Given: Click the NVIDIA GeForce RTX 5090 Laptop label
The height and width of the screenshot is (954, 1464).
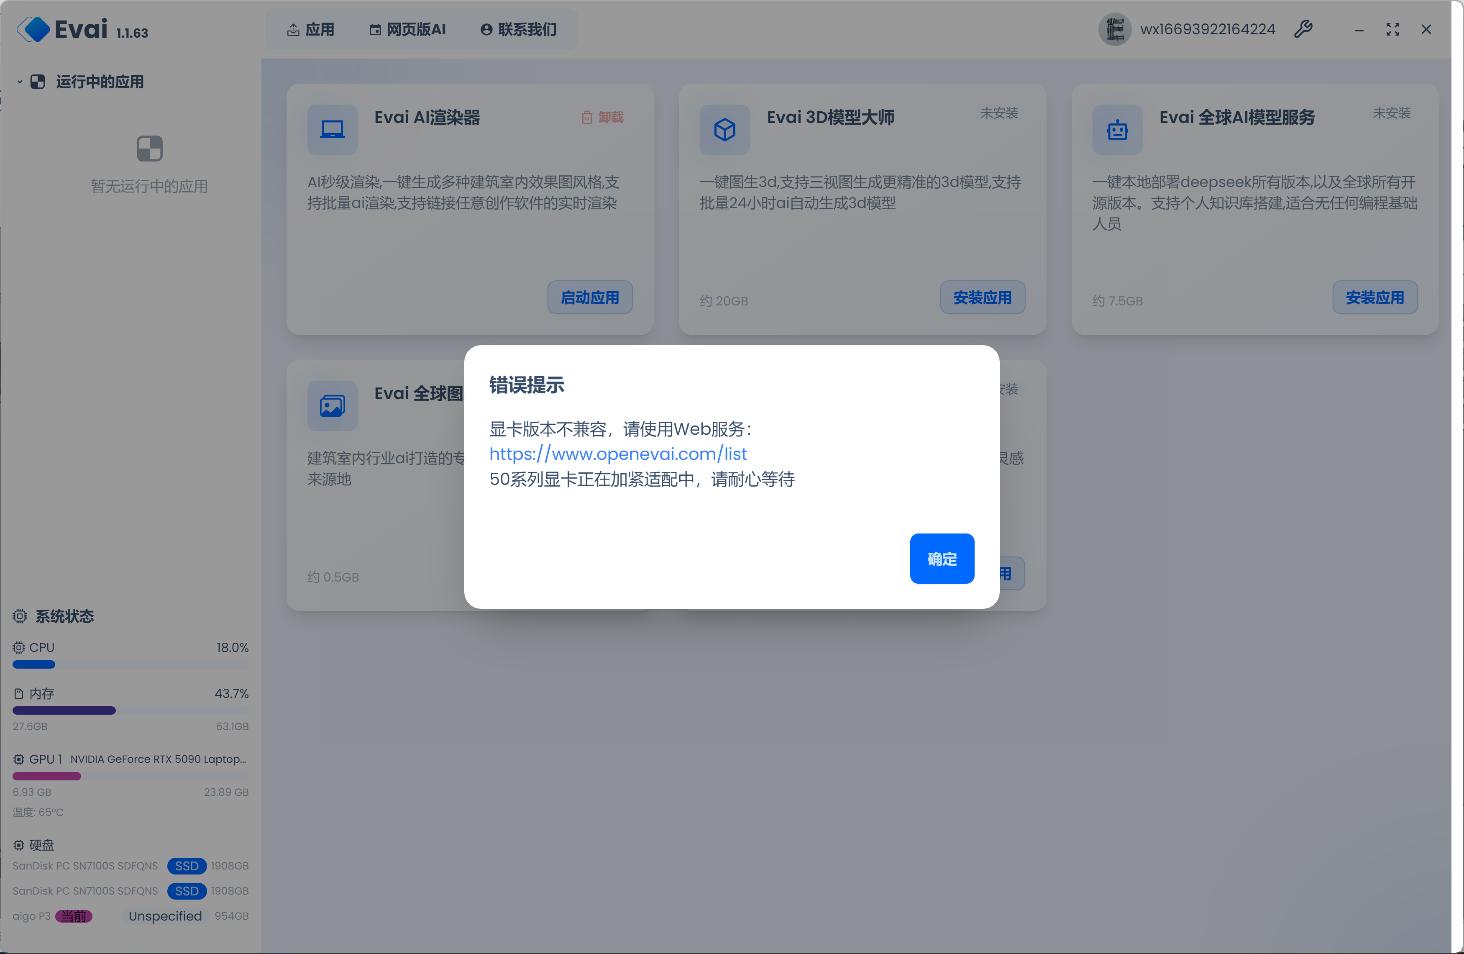Looking at the screenshot, I should [x=158, y=760].
